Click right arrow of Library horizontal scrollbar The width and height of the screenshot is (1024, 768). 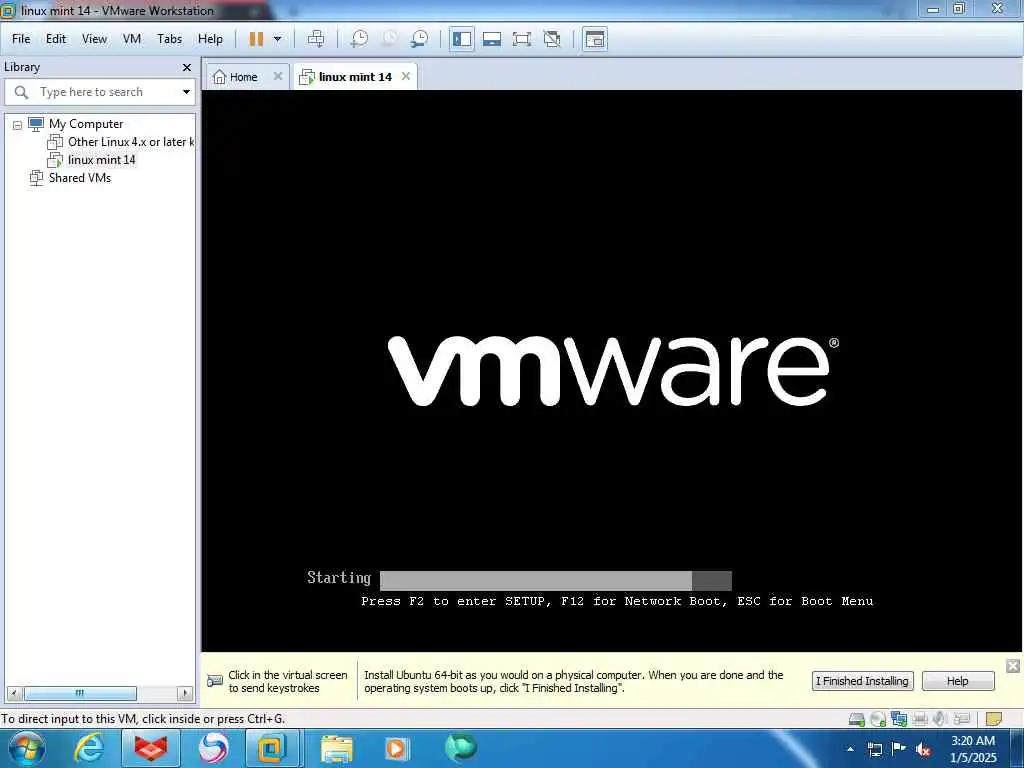click(185, 693)
